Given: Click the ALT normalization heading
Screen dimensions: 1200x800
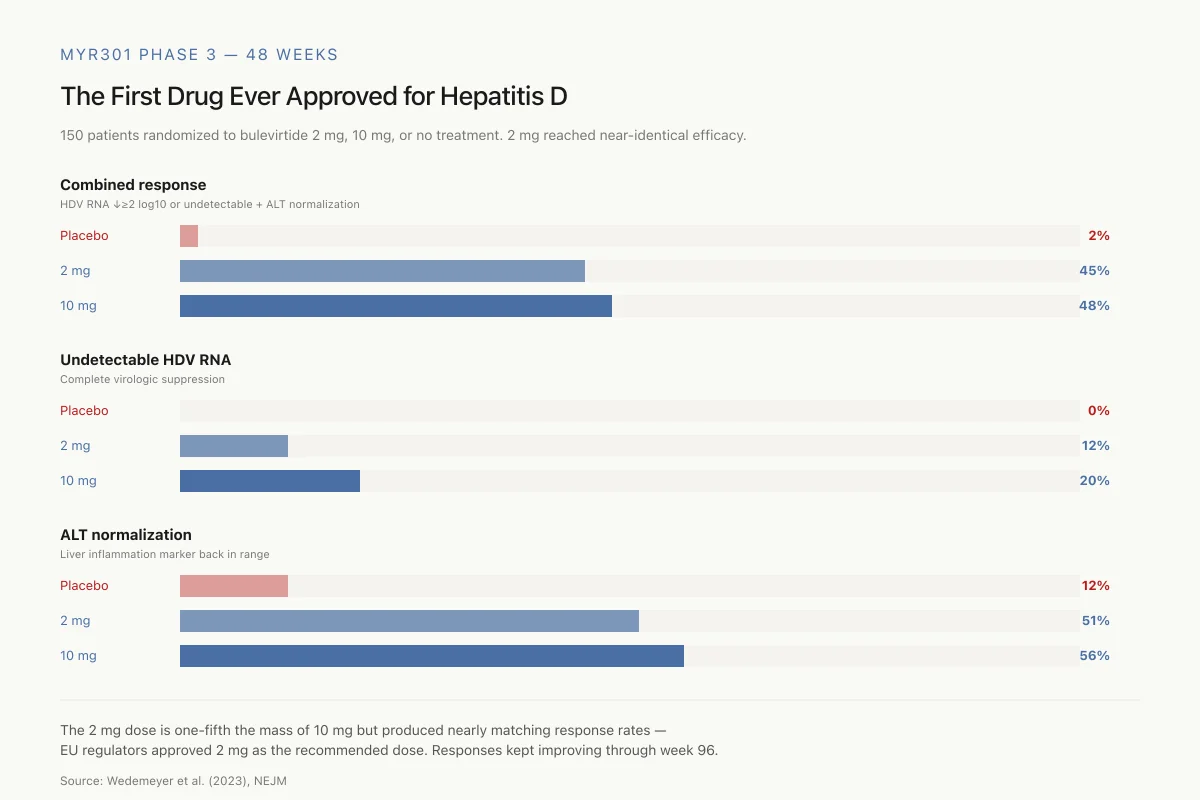Looking at the screenshot, I should [x=126, y=535].
